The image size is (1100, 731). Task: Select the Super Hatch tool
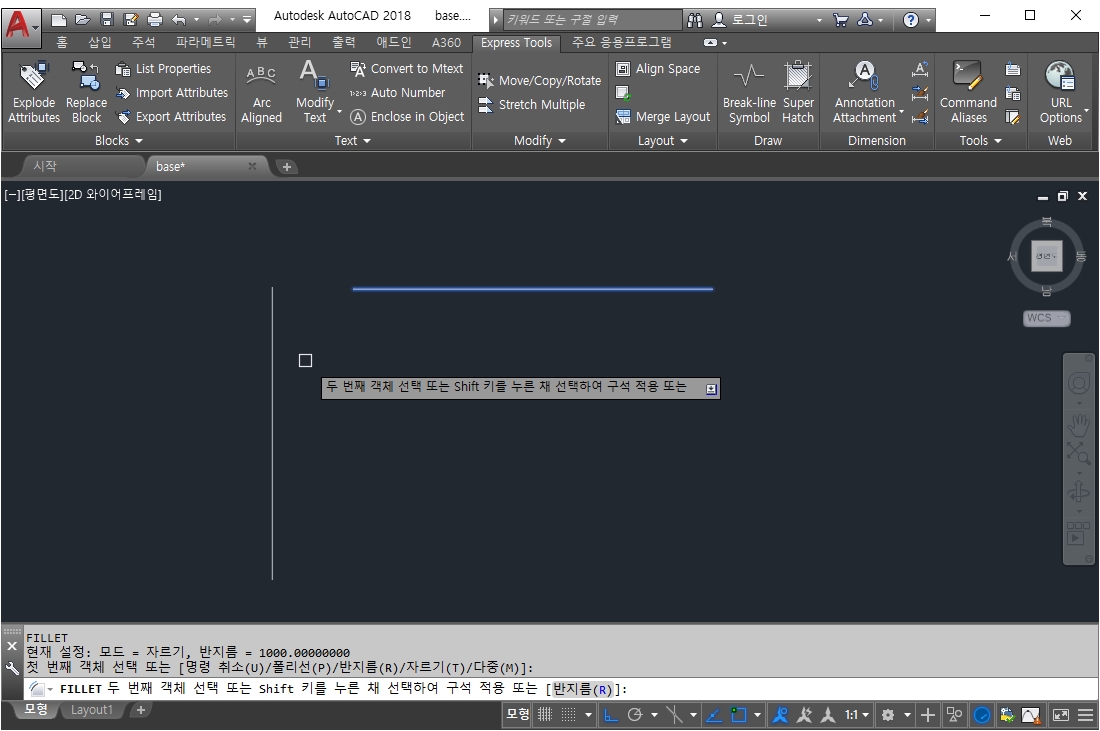(798, 93)
